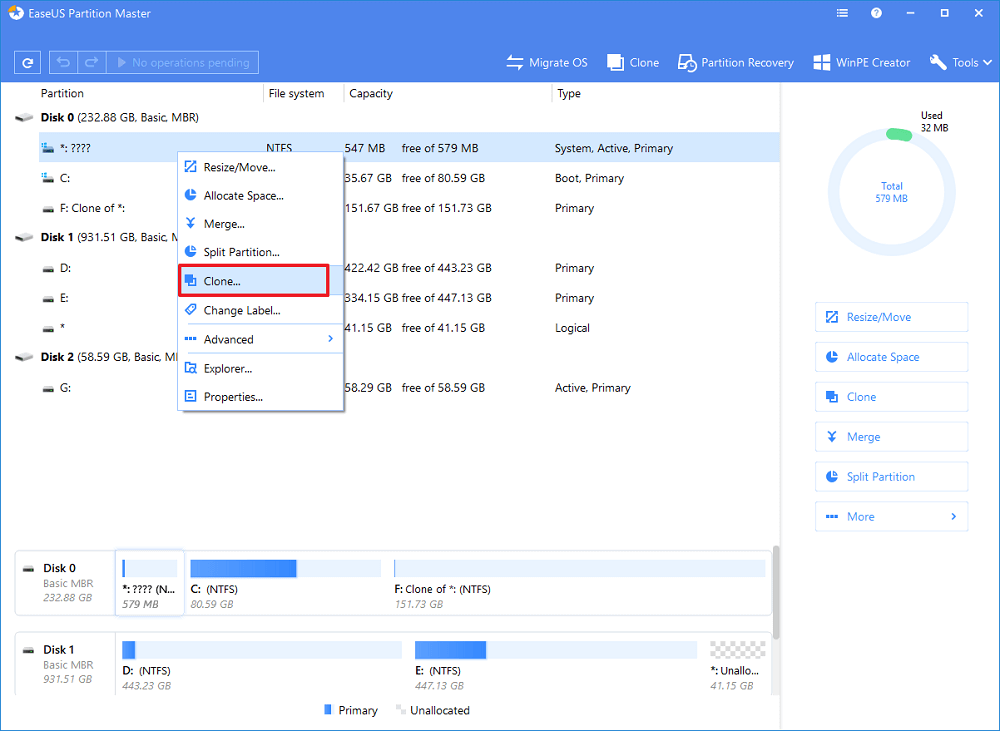Click the Merge button in sidebar
Viewport: 1000px width, 731px height.
tap(891, 437)
